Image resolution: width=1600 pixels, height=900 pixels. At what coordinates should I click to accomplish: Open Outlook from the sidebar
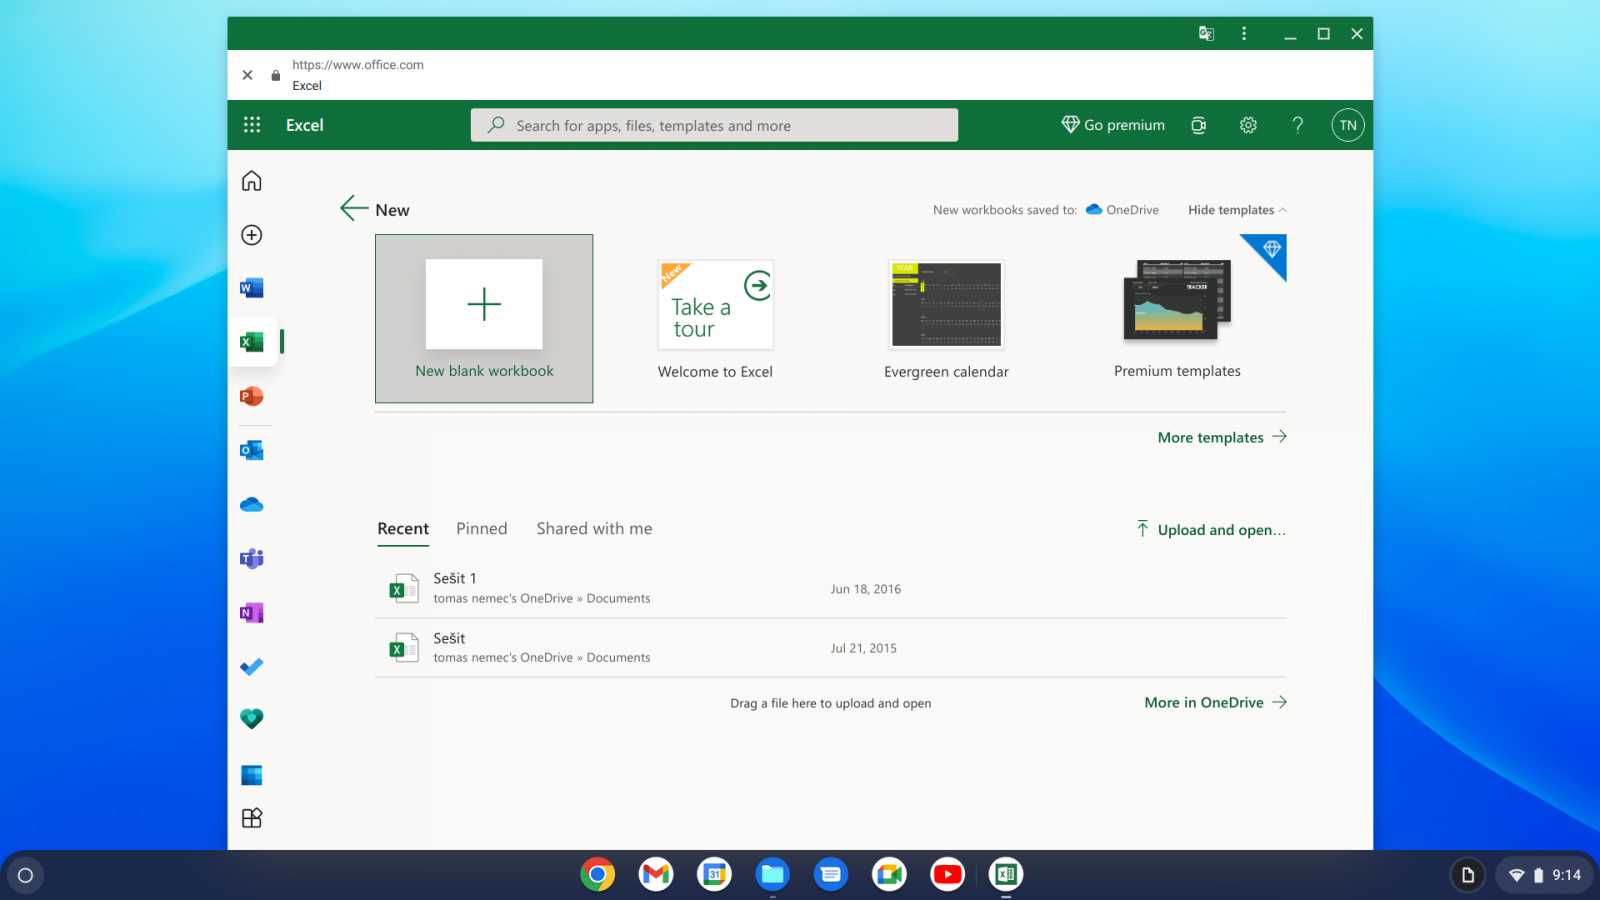click(x=252, y=450)
